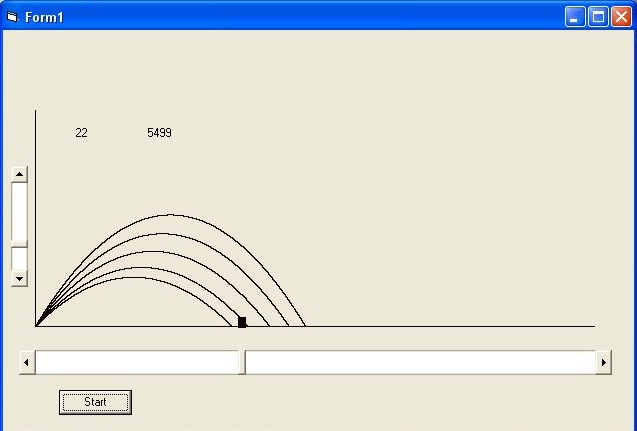Click the Form1 title text
This screenshot has height=431, width=637.
[44, 17]
